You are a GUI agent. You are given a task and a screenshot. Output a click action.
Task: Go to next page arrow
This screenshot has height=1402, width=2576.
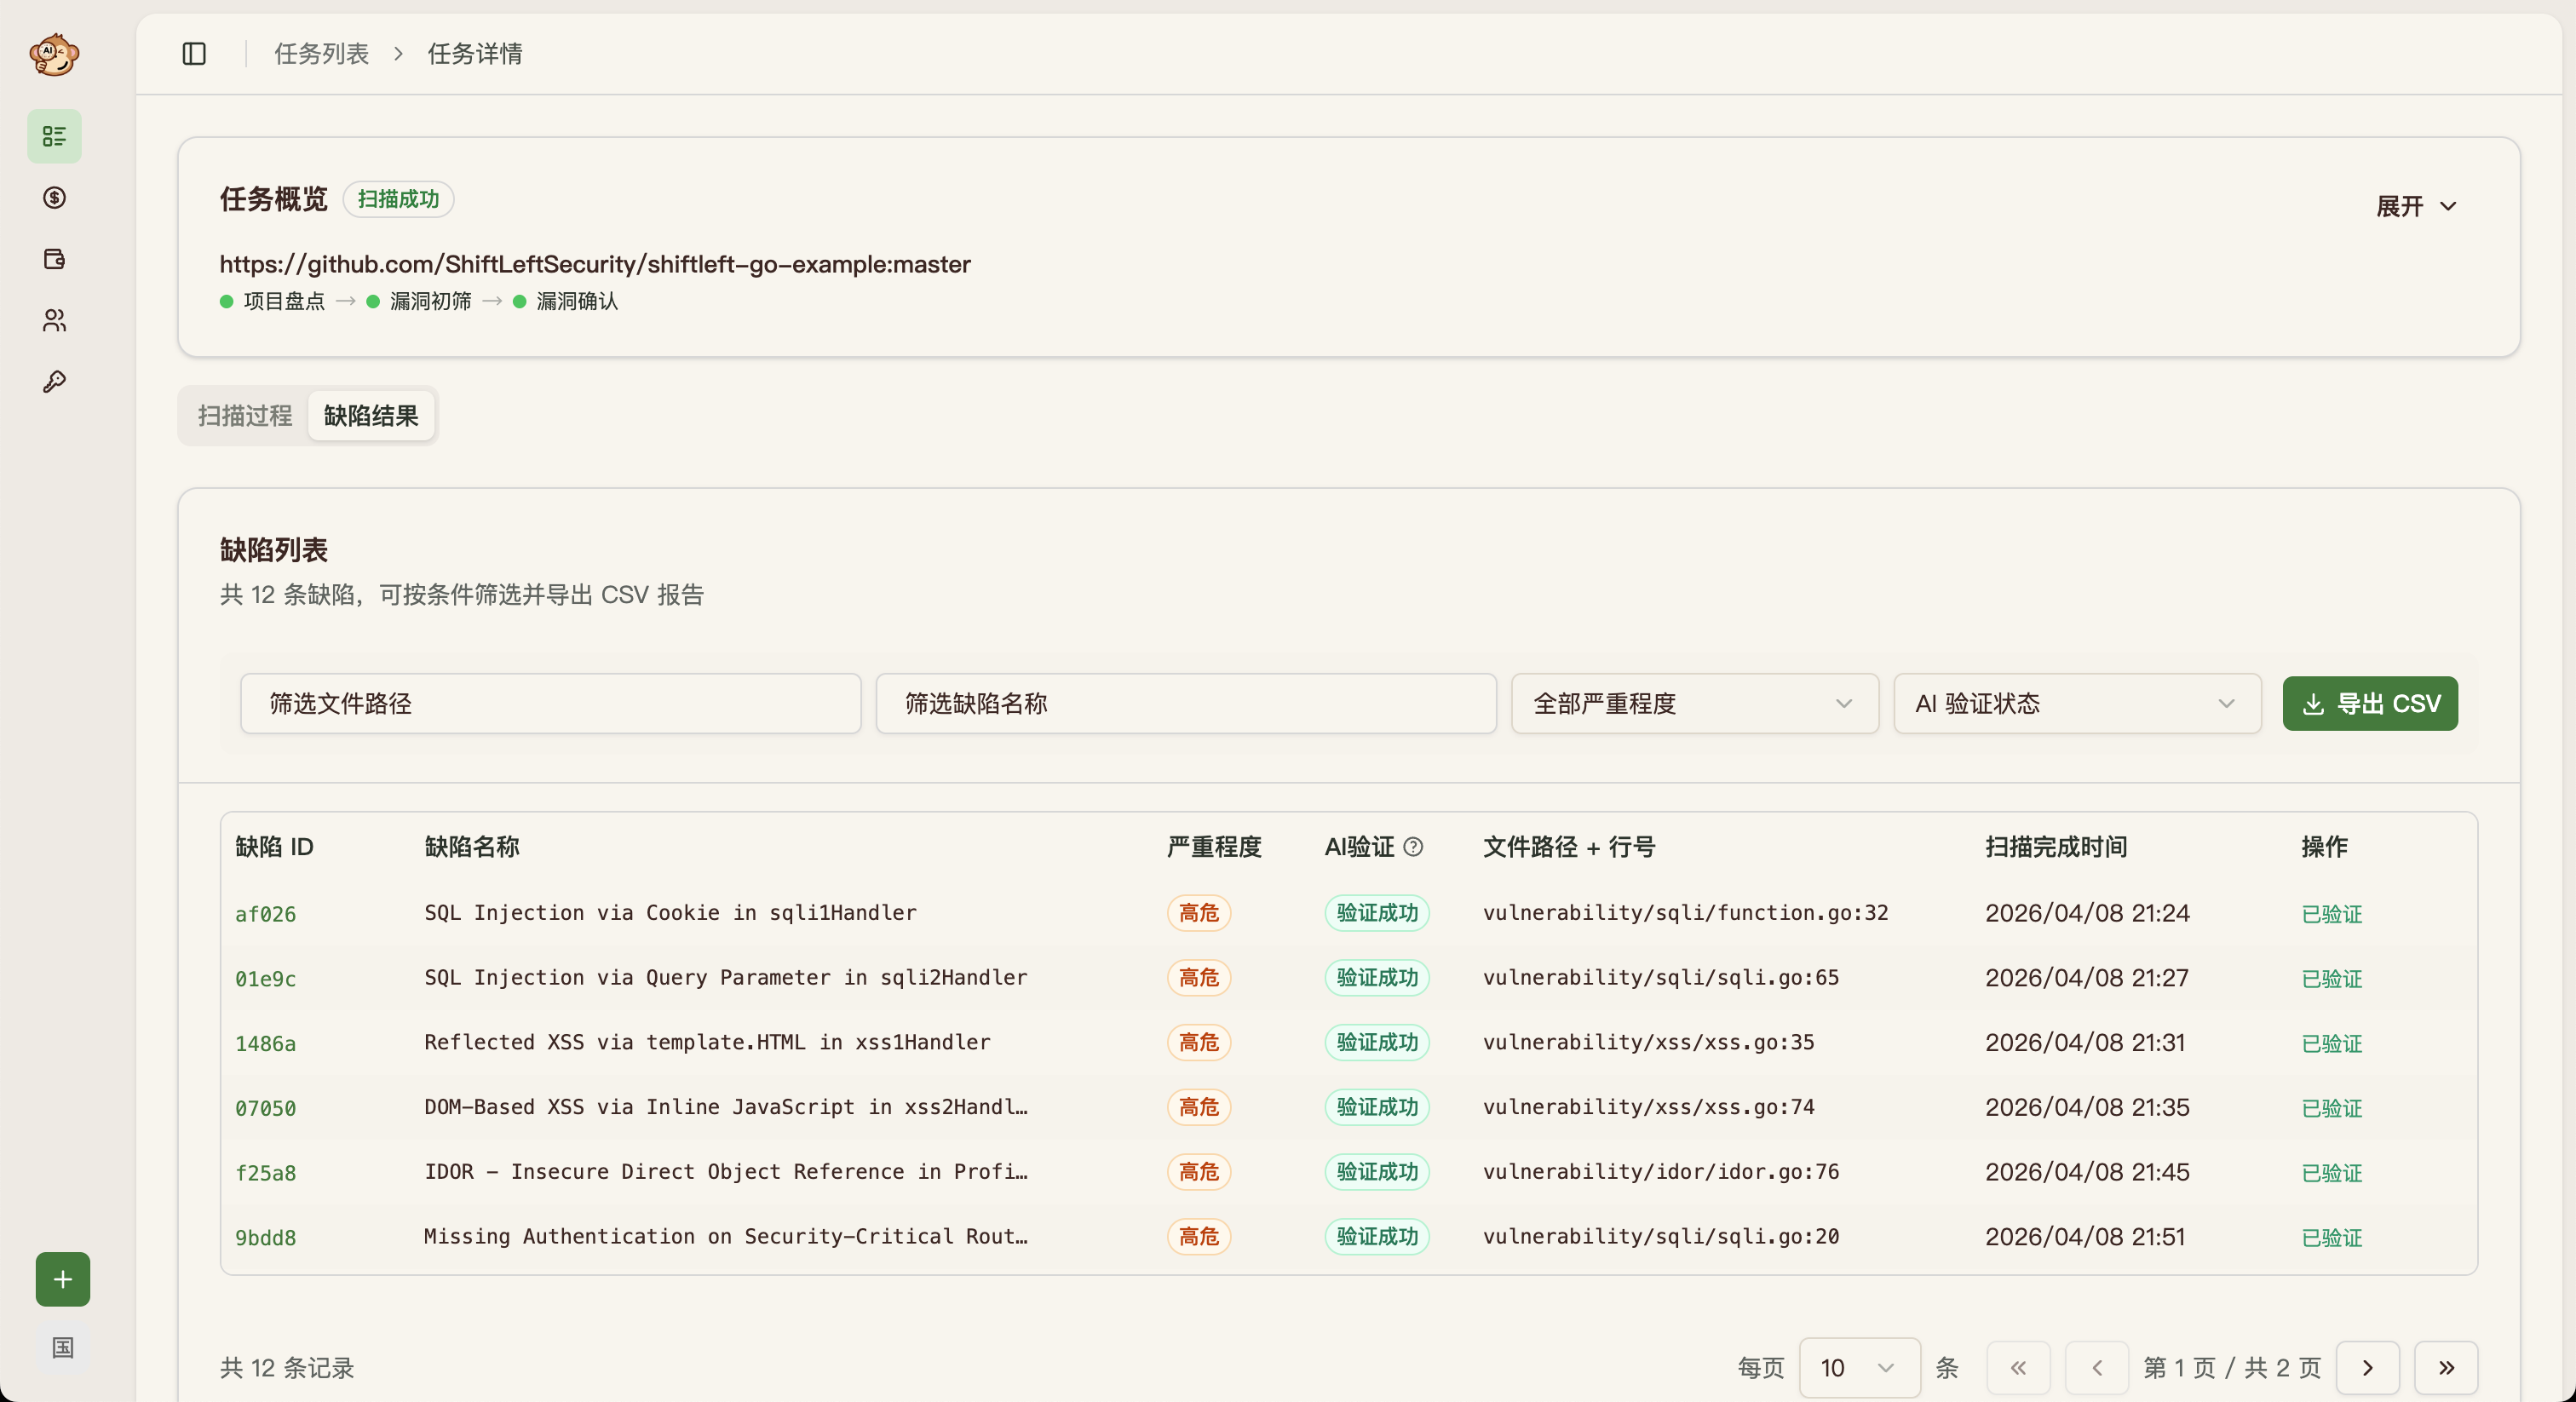coord(2367,1367)
